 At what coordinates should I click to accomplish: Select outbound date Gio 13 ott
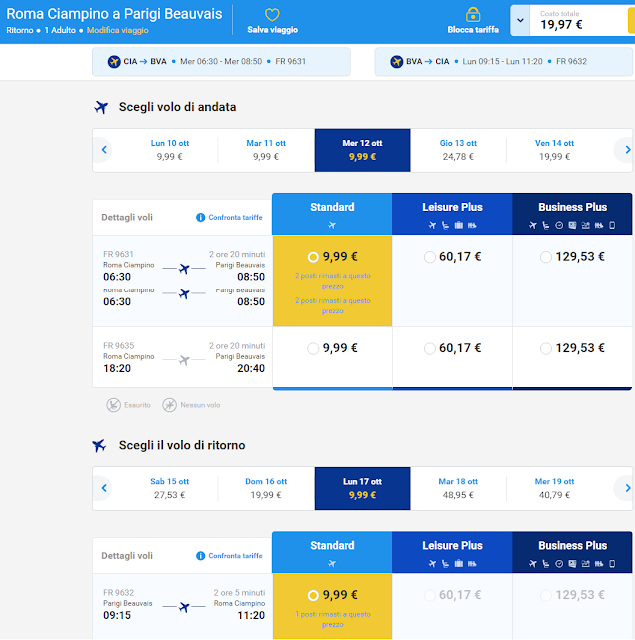[x=458, y=150]
